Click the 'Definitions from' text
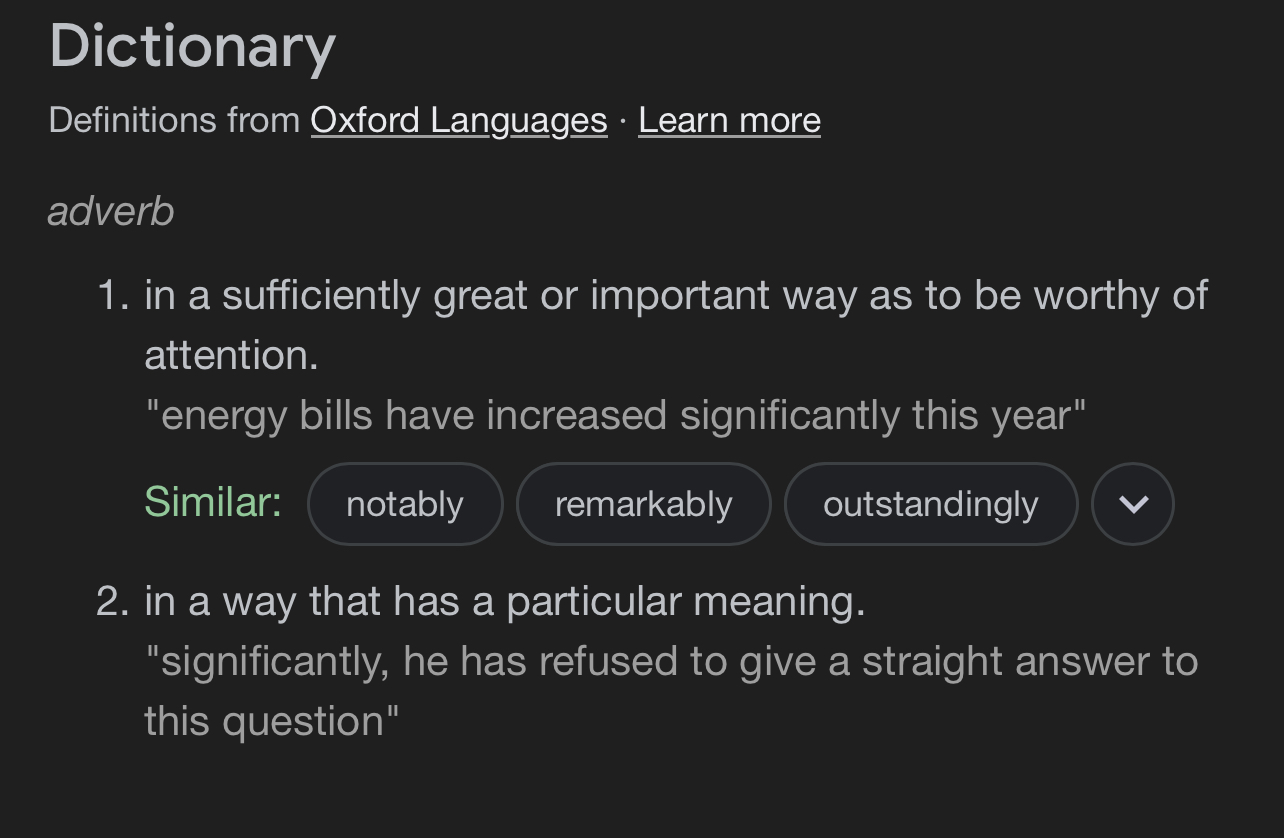This screenshot has height=838, width=1284. pos(174,120)
